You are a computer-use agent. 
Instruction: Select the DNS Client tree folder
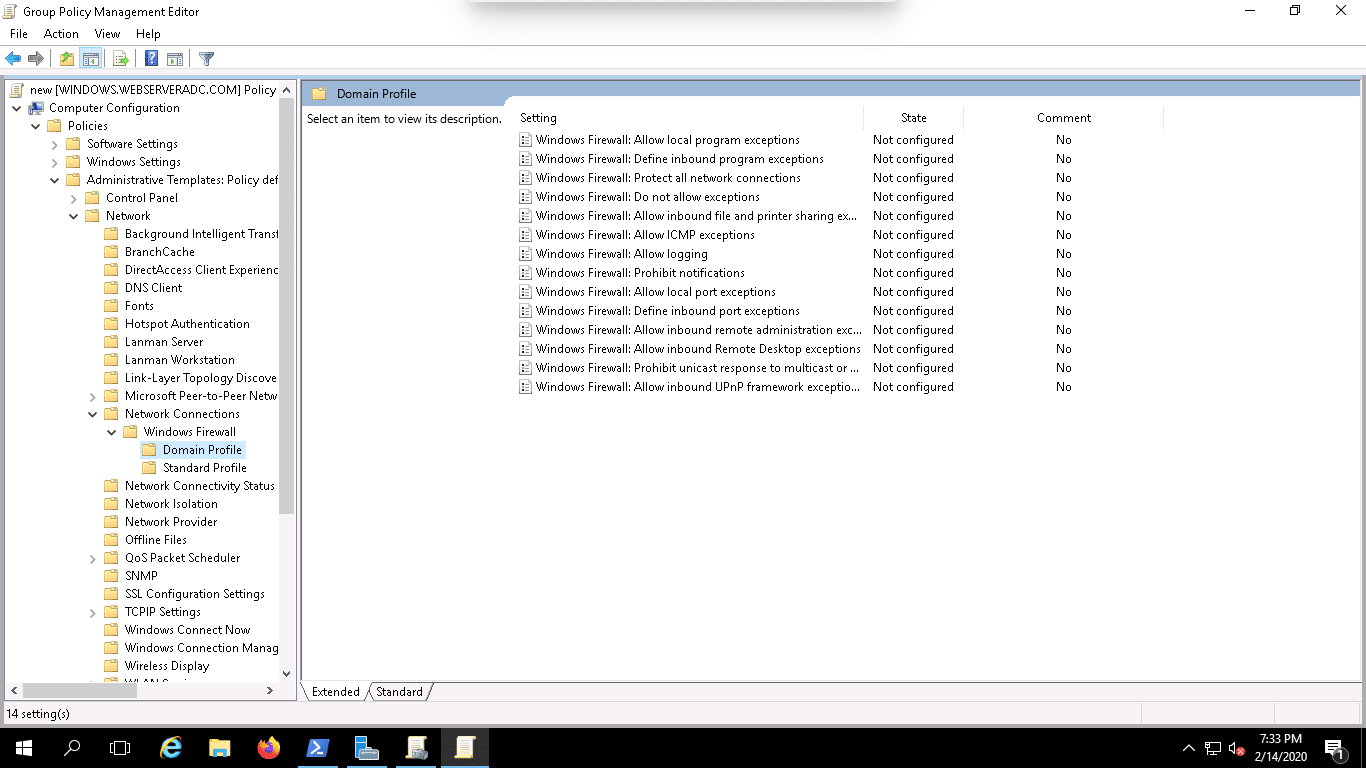click(x=153, y=288)
